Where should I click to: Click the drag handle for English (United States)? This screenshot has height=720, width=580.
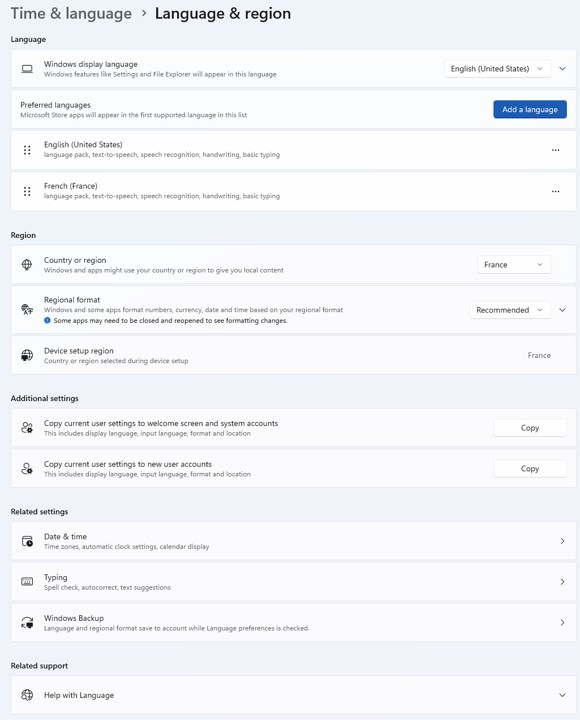27,150
